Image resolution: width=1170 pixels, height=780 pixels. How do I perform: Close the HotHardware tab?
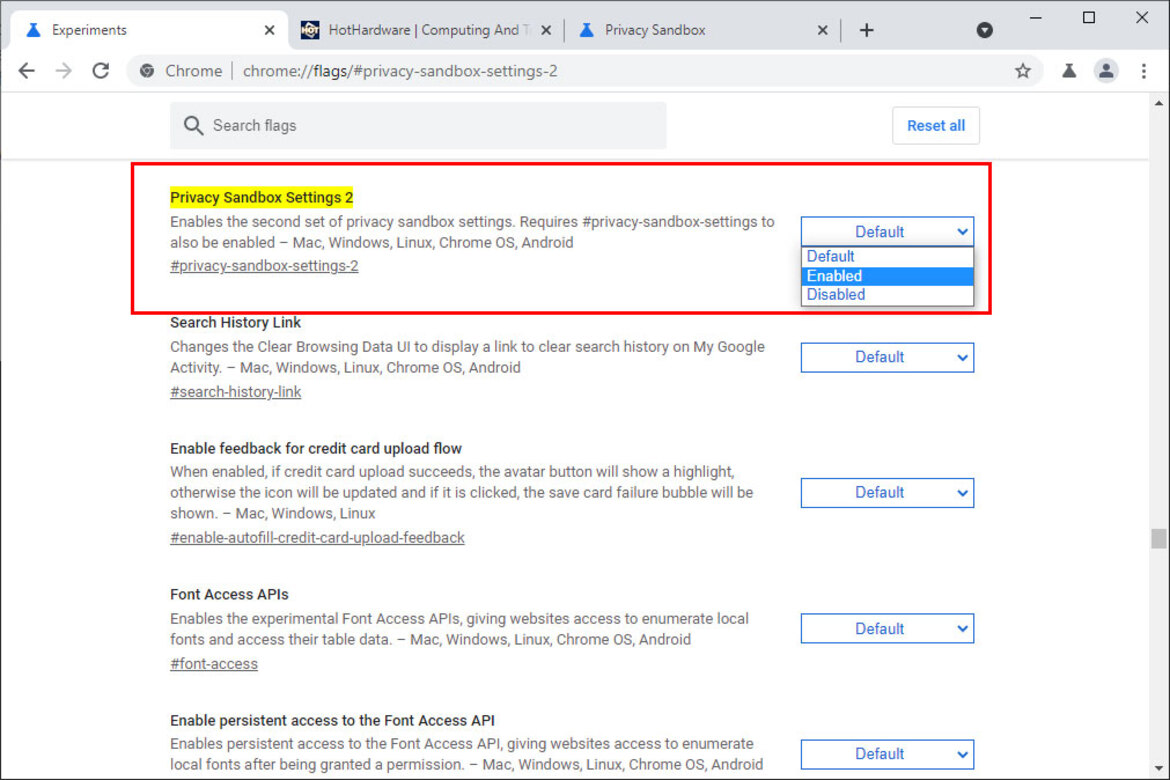pos(546,30)
